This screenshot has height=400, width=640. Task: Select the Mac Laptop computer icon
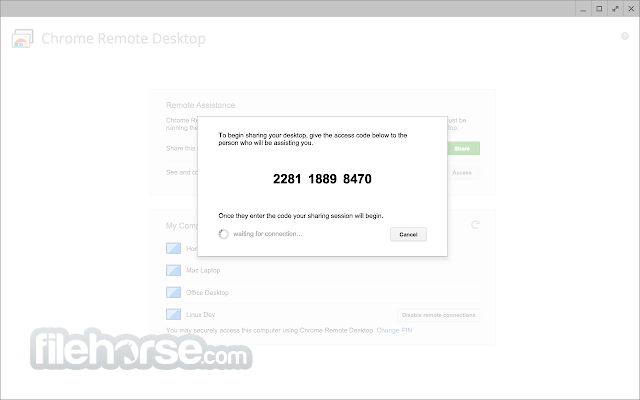[173, 270]
